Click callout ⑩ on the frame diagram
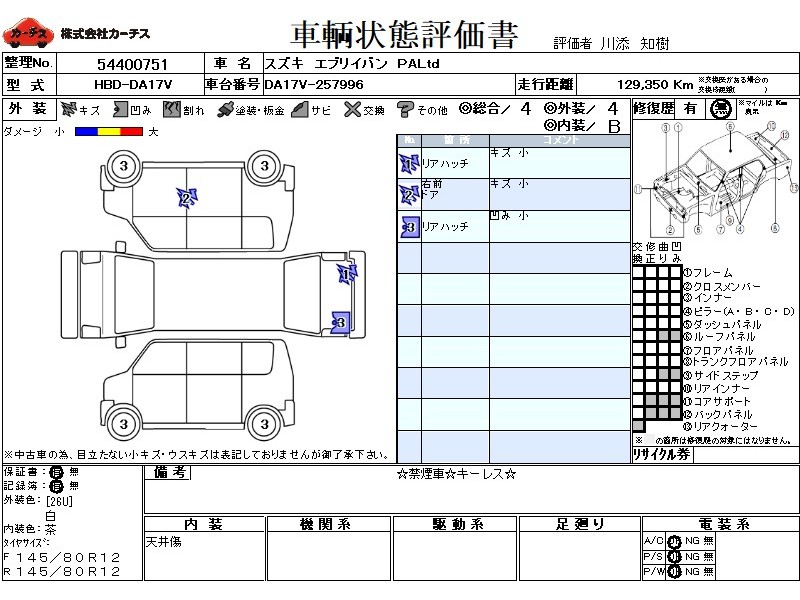This screenshot has width=800, height=600. pos(770,126)
